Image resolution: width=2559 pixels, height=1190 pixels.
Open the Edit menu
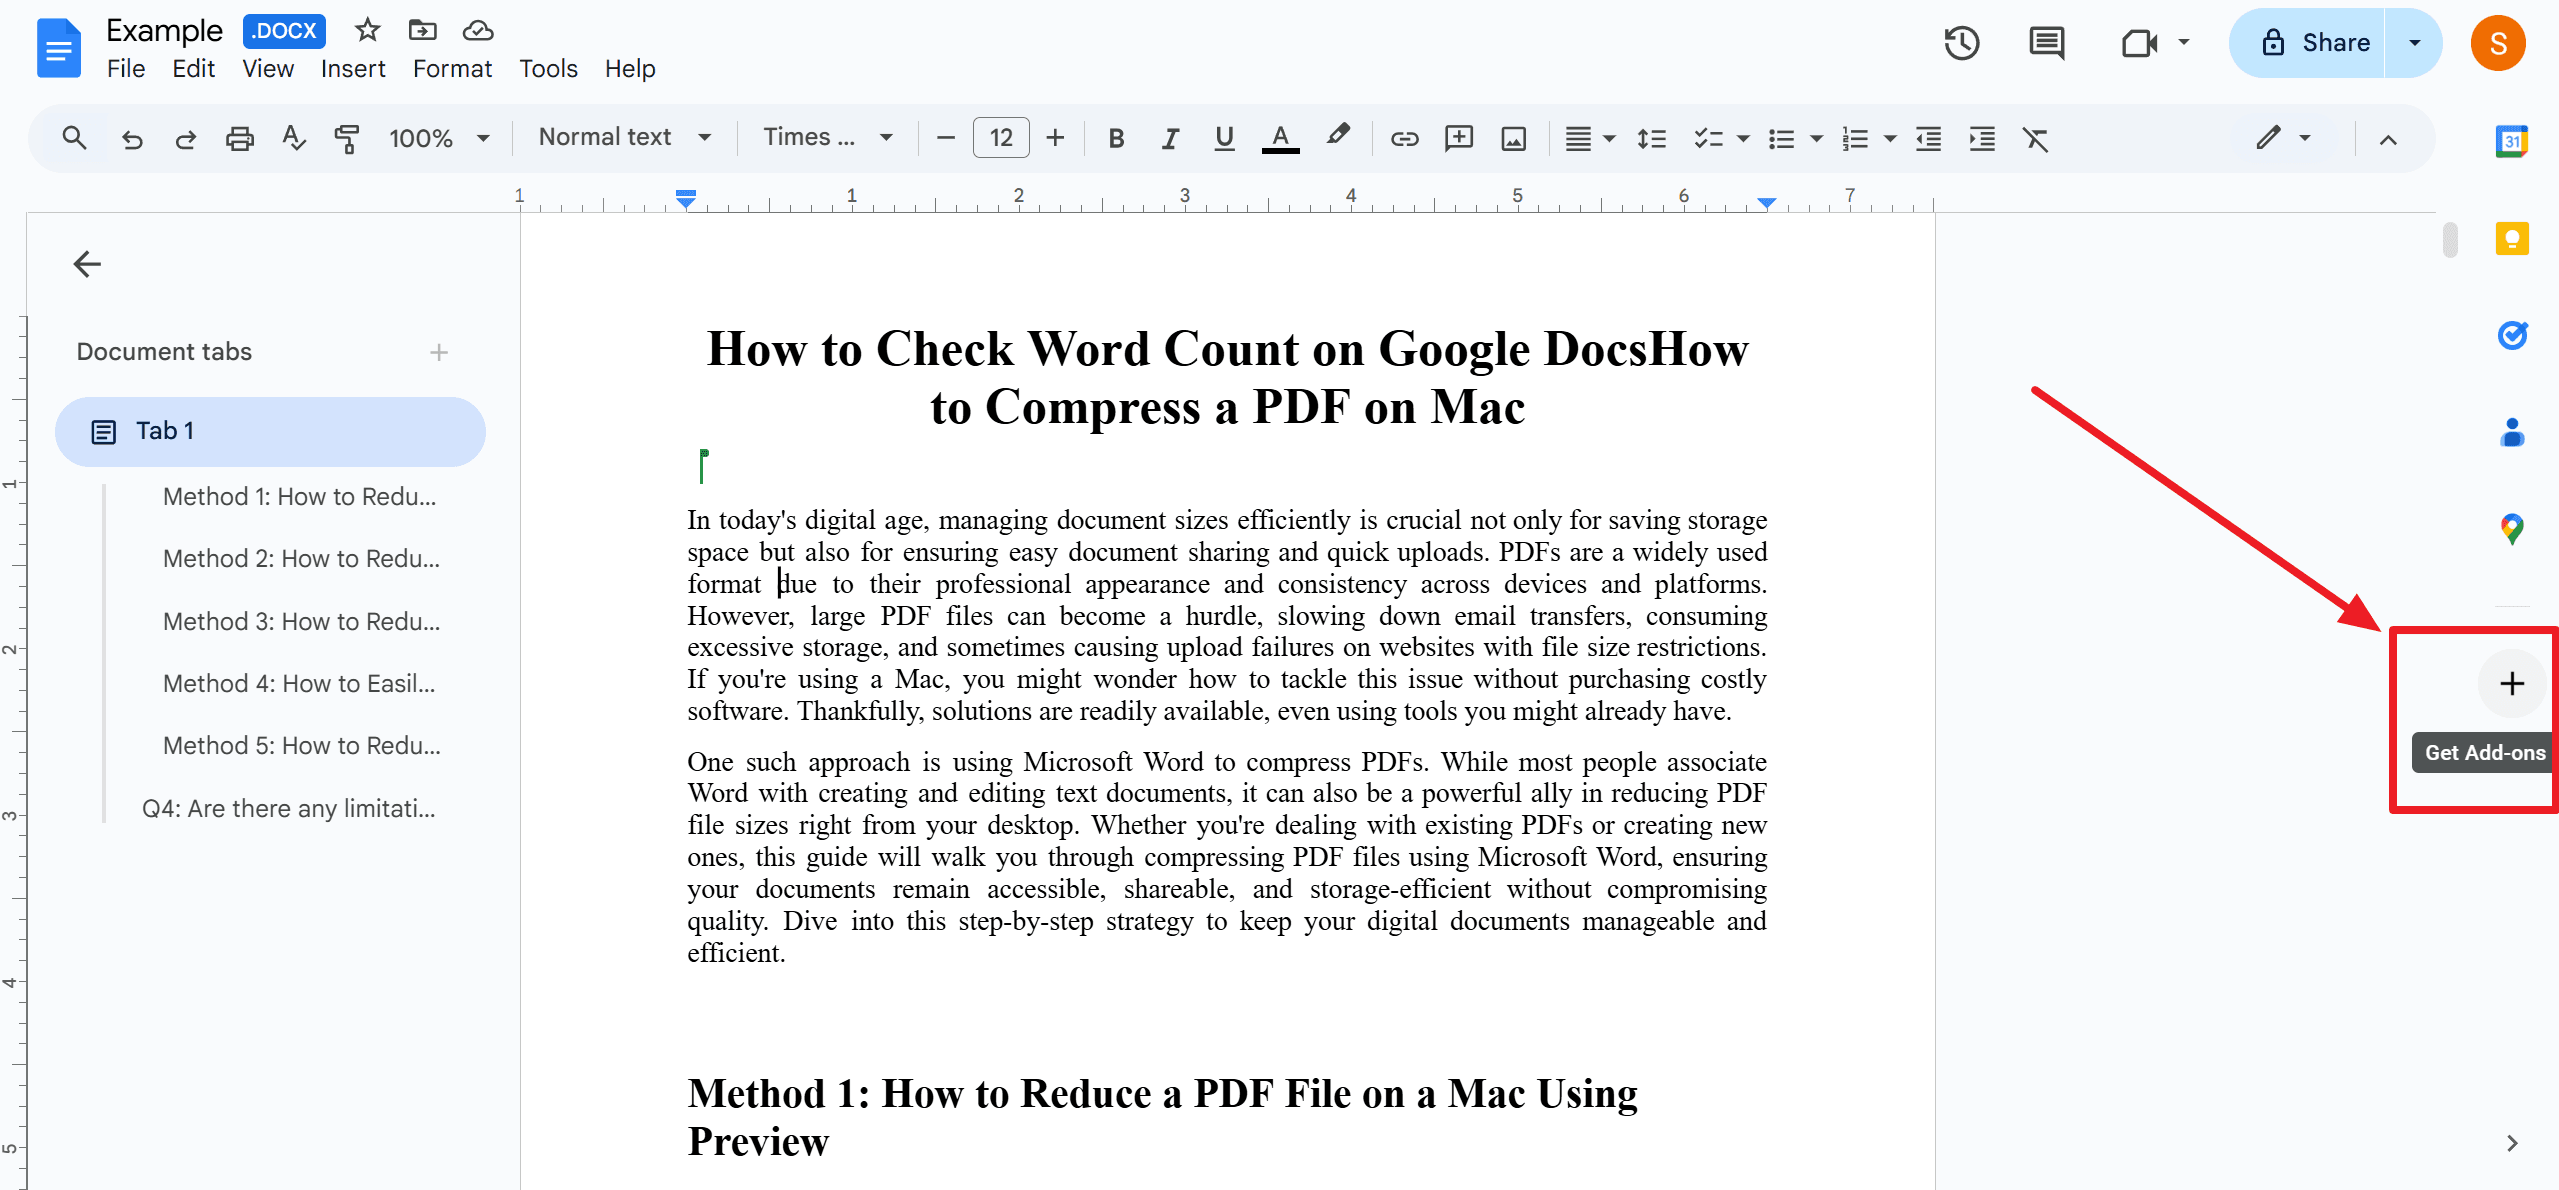click(193, 69)
